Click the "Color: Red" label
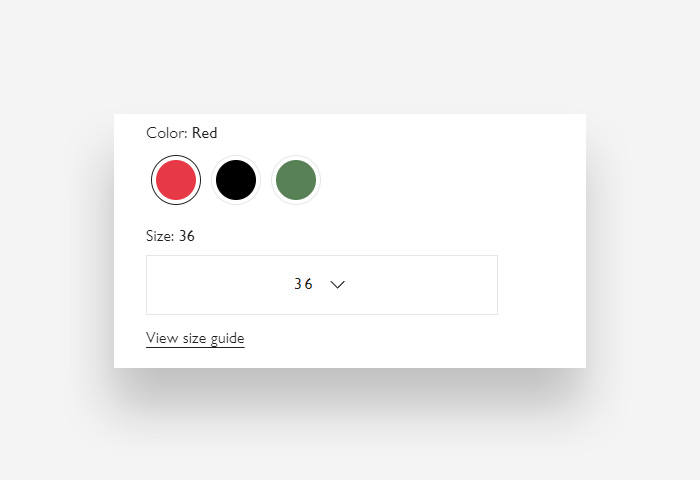 [x=181, y=133]
